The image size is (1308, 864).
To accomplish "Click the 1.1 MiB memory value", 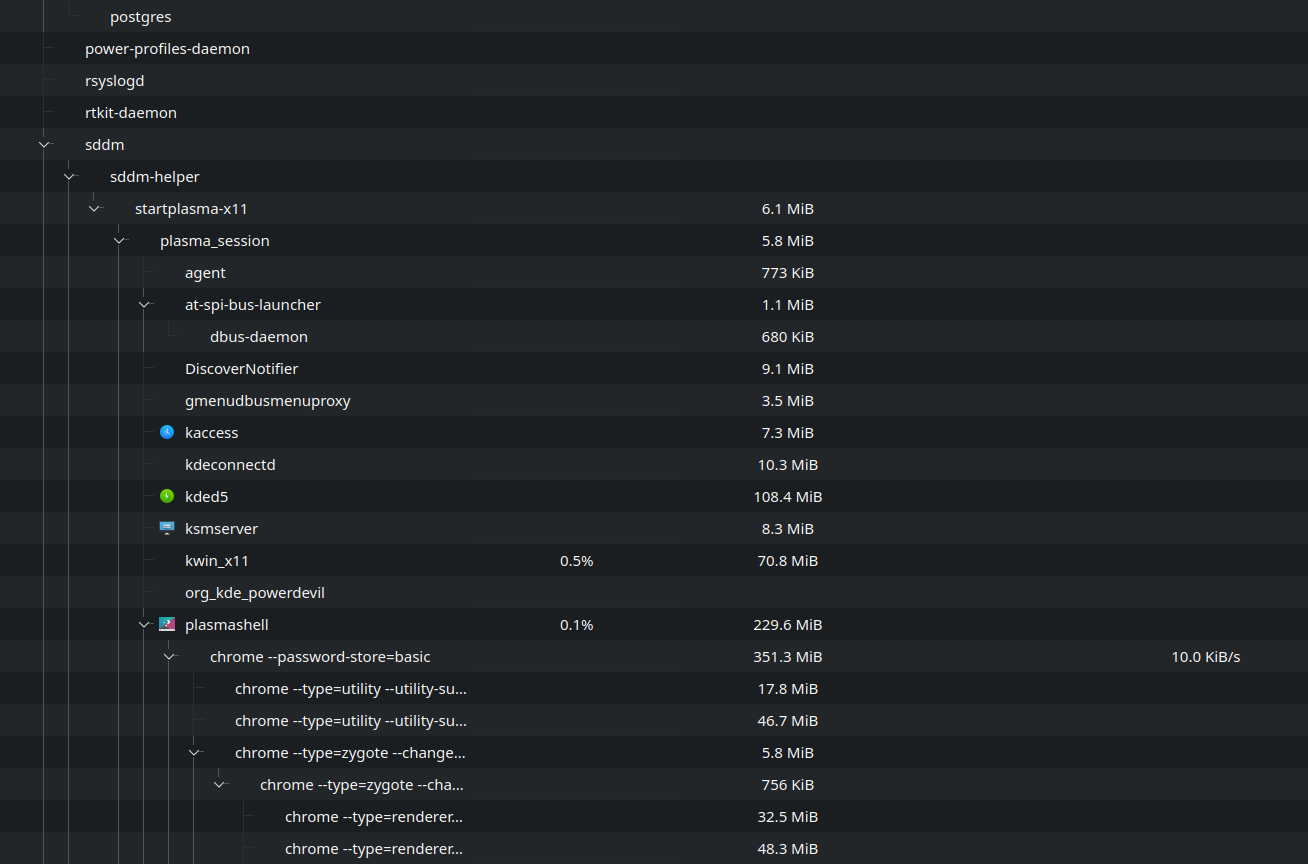I will pyautogui.click(x=788, y=304).
